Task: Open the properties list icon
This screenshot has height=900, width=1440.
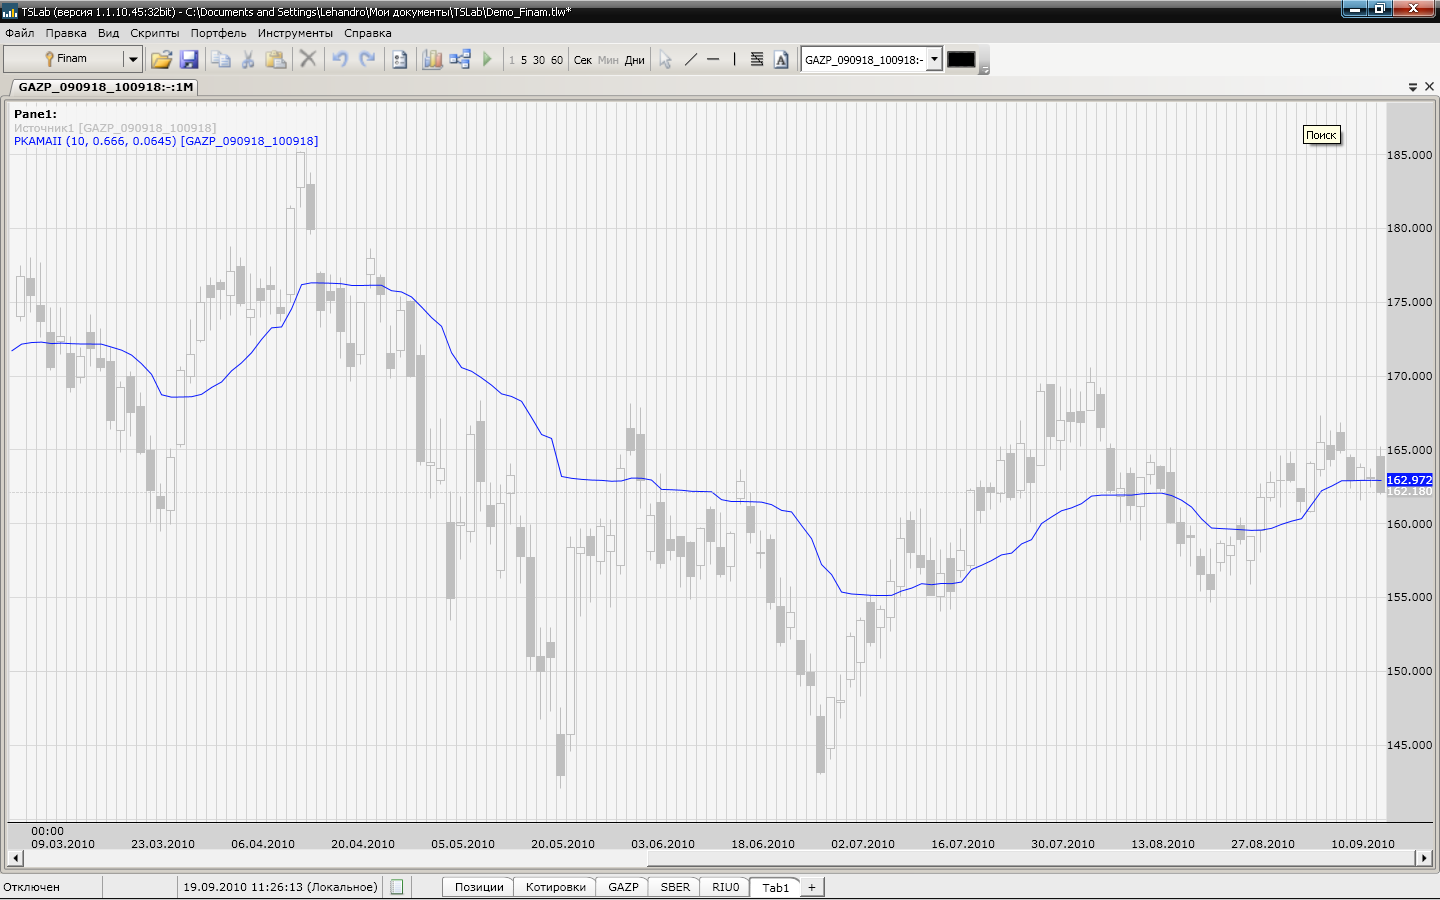Action: [x=400, y=60]
